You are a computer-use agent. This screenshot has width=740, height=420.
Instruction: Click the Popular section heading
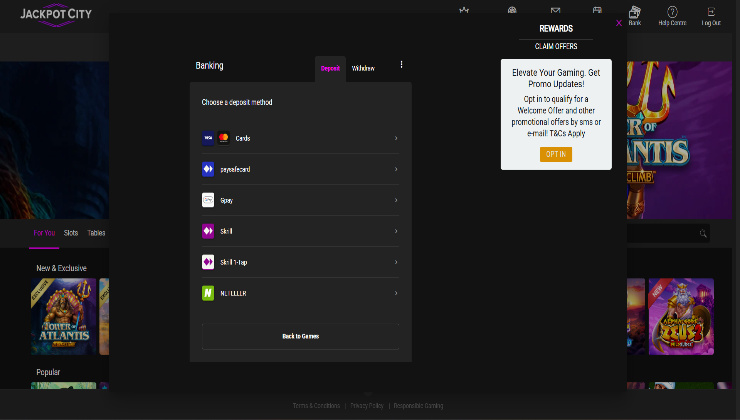48,372
